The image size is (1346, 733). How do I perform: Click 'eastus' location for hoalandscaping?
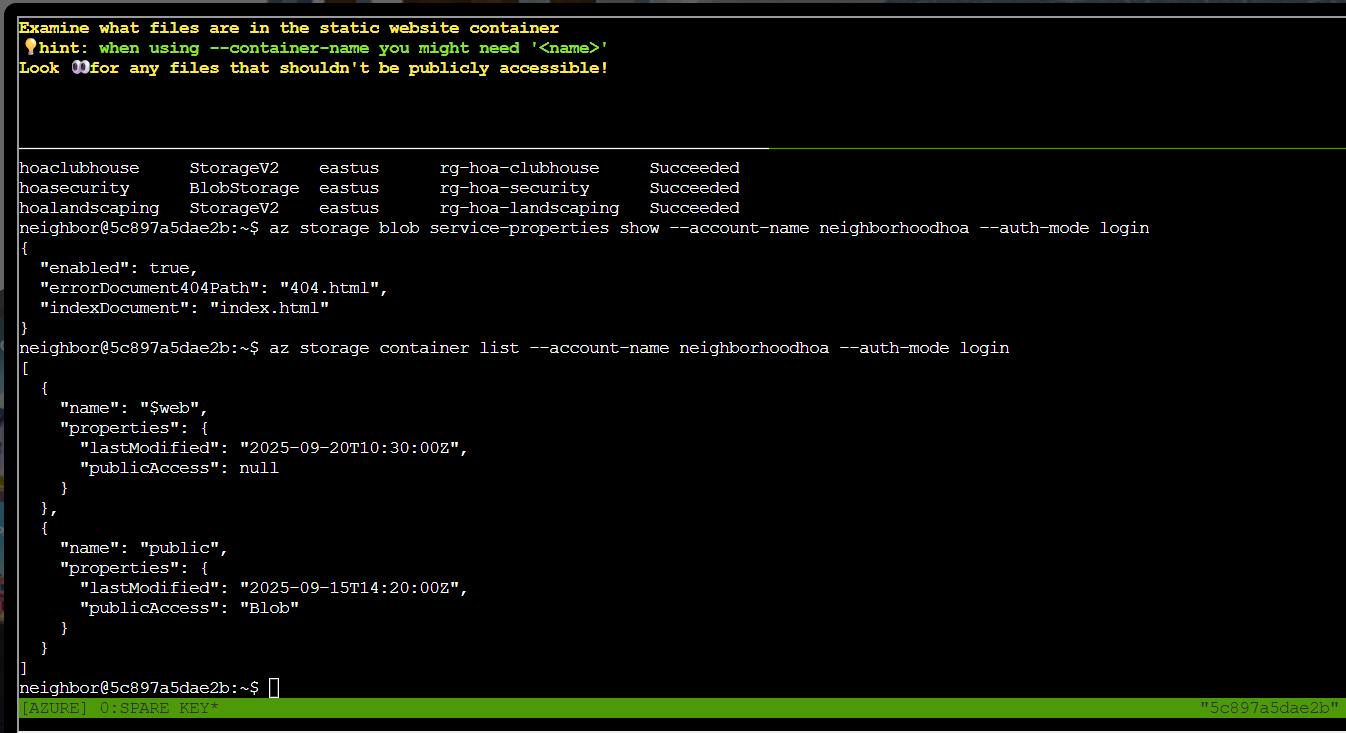point(349,208)
